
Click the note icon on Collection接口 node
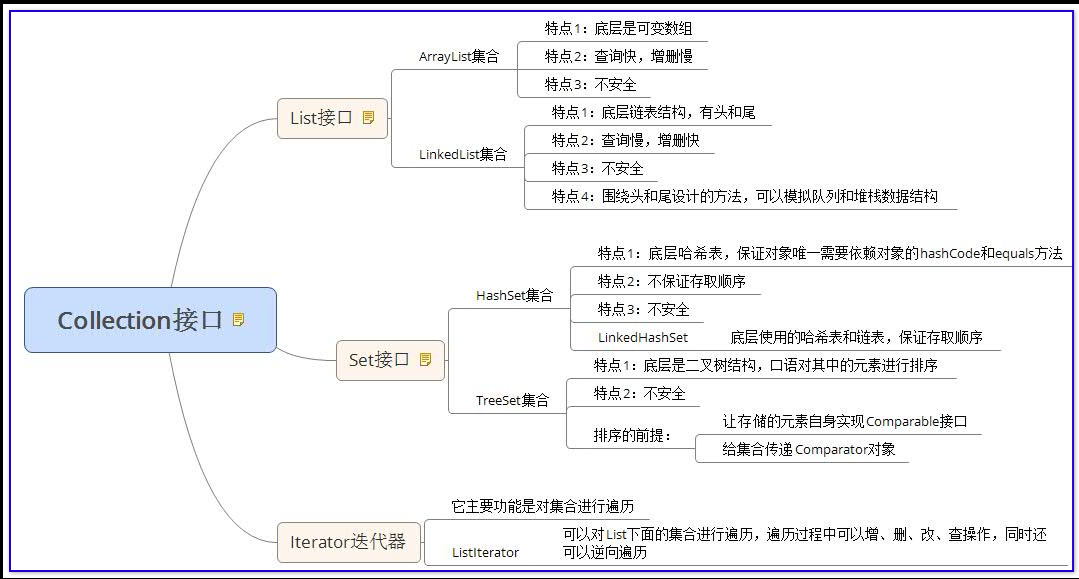tap(239, 320)
